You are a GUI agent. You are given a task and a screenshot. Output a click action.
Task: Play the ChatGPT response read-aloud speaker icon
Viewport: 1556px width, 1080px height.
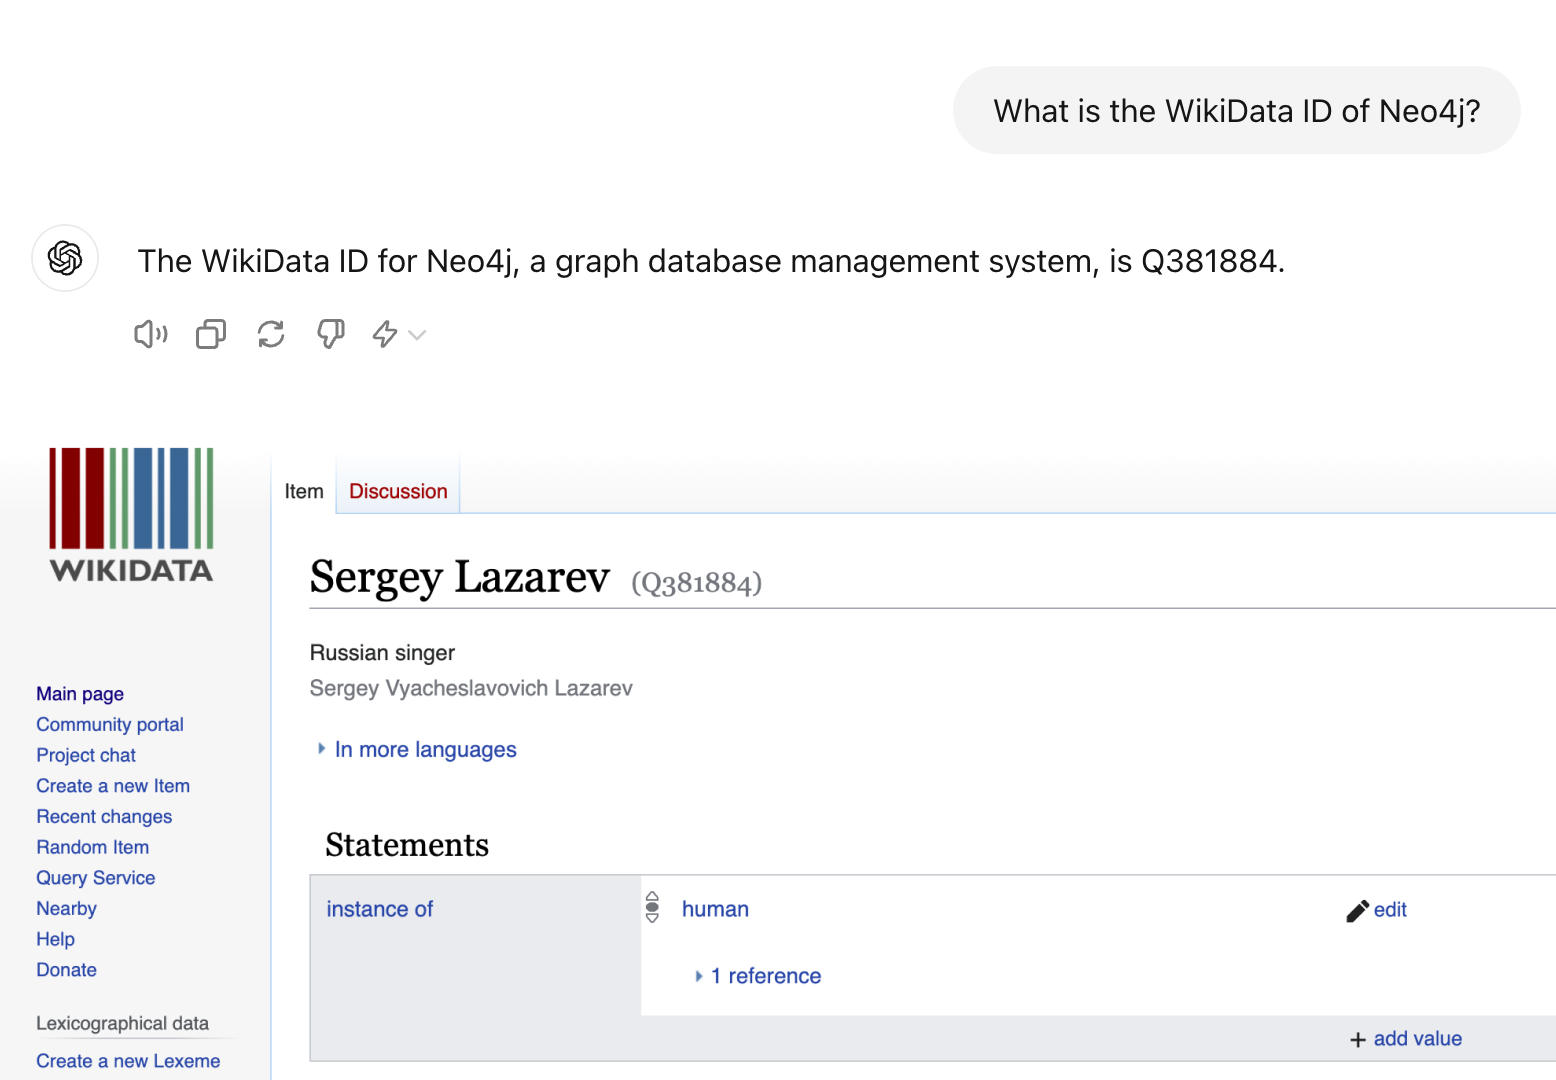151,334
